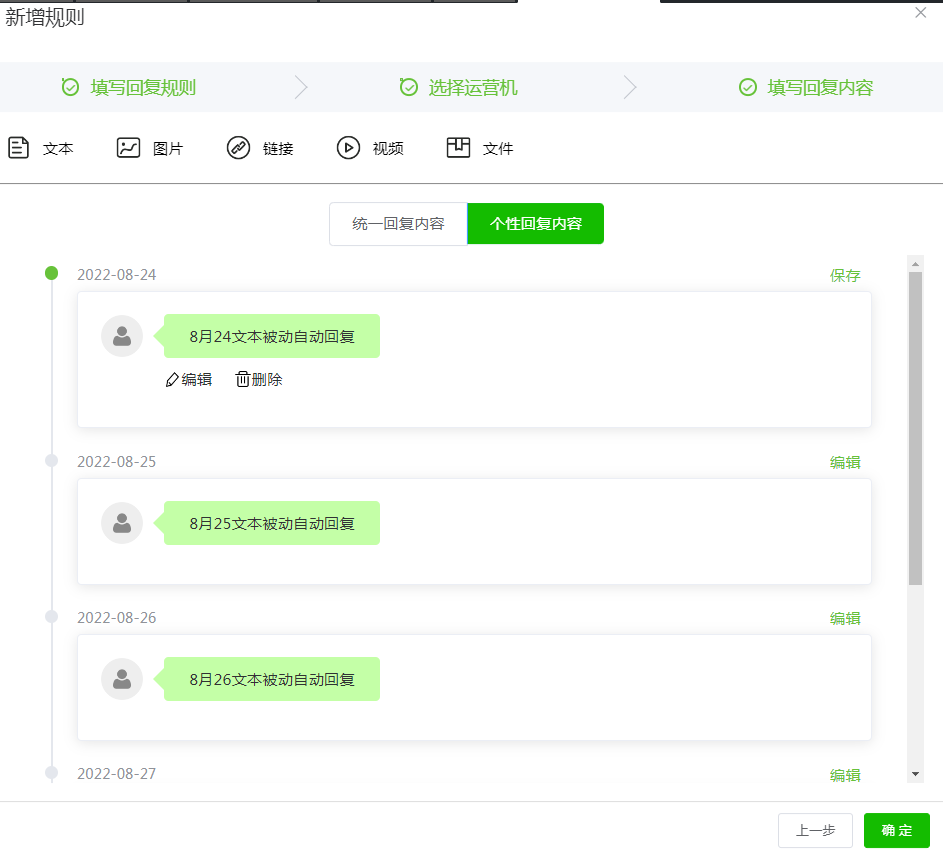Click 保存 link for 2022-08-24

point(845,276)
